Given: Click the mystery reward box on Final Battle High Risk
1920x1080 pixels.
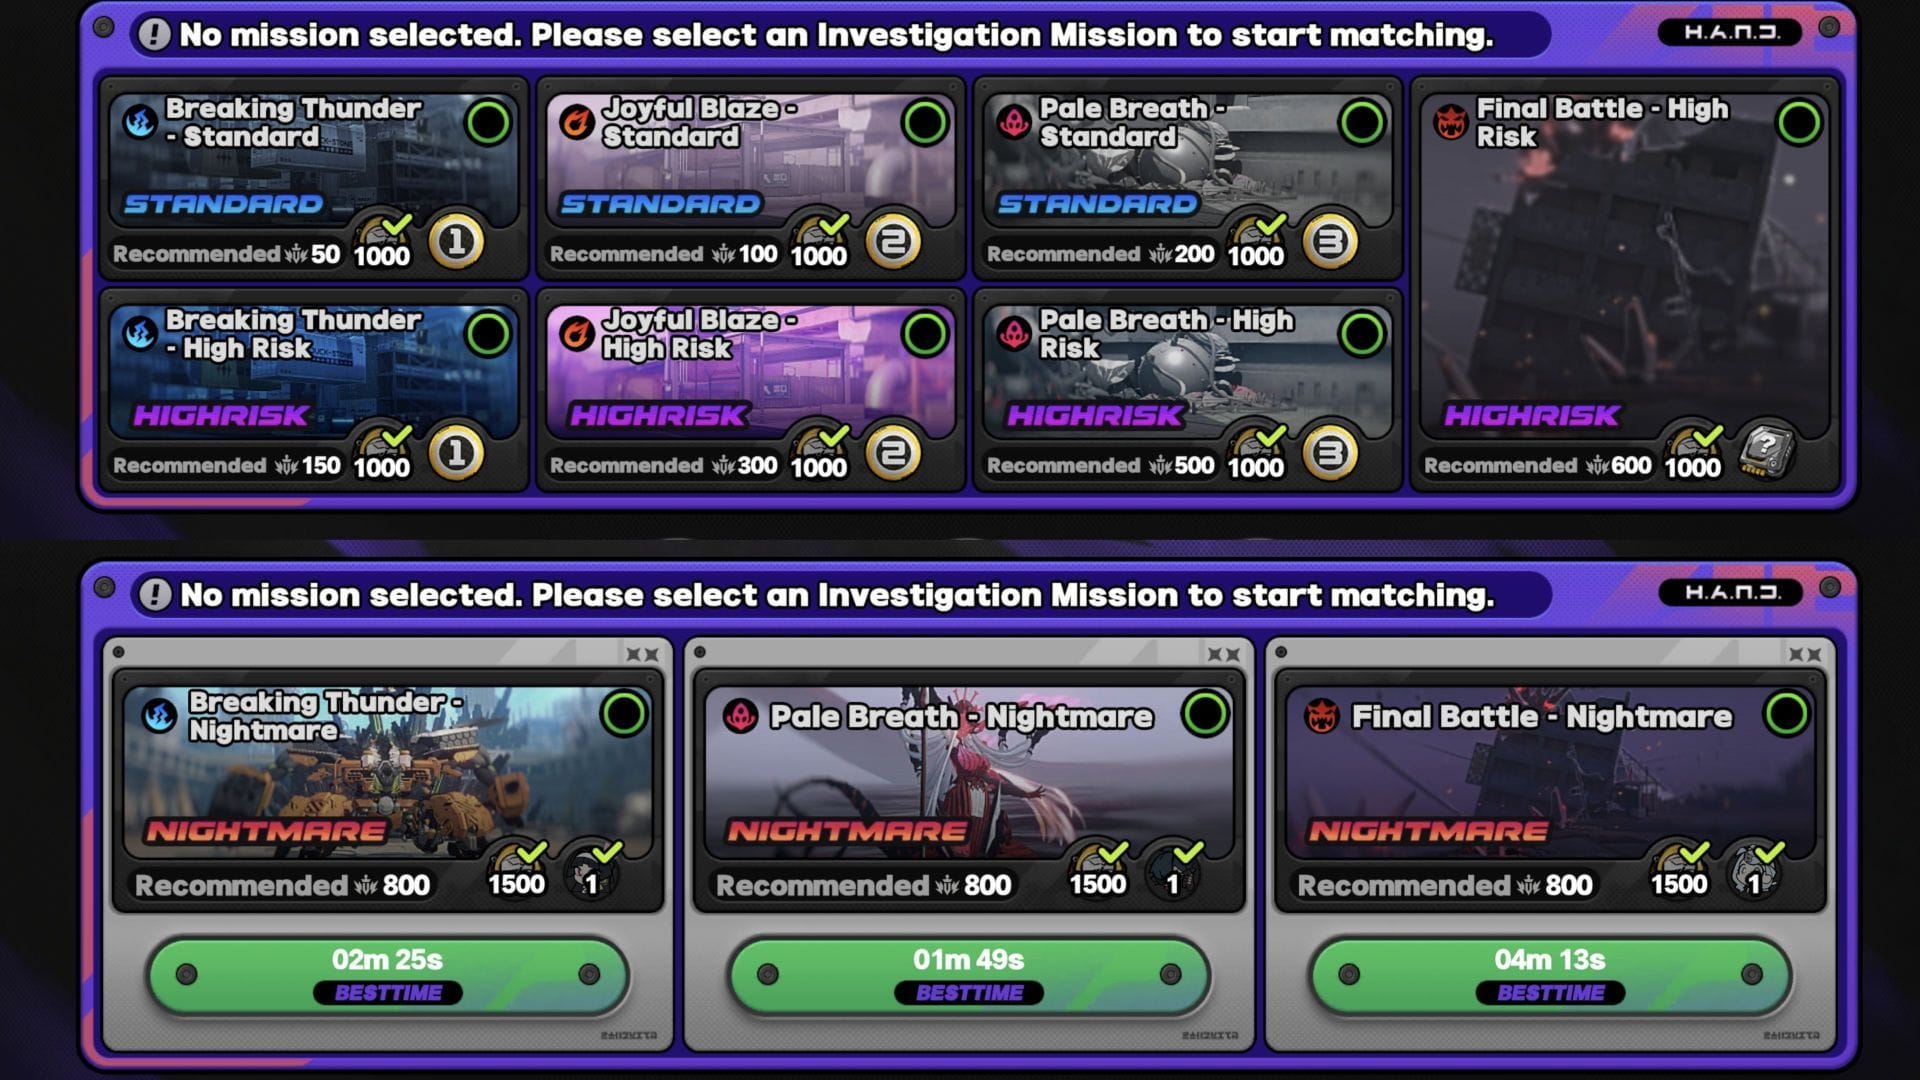Looking at the screenshot, I should tap(1767, 452).
